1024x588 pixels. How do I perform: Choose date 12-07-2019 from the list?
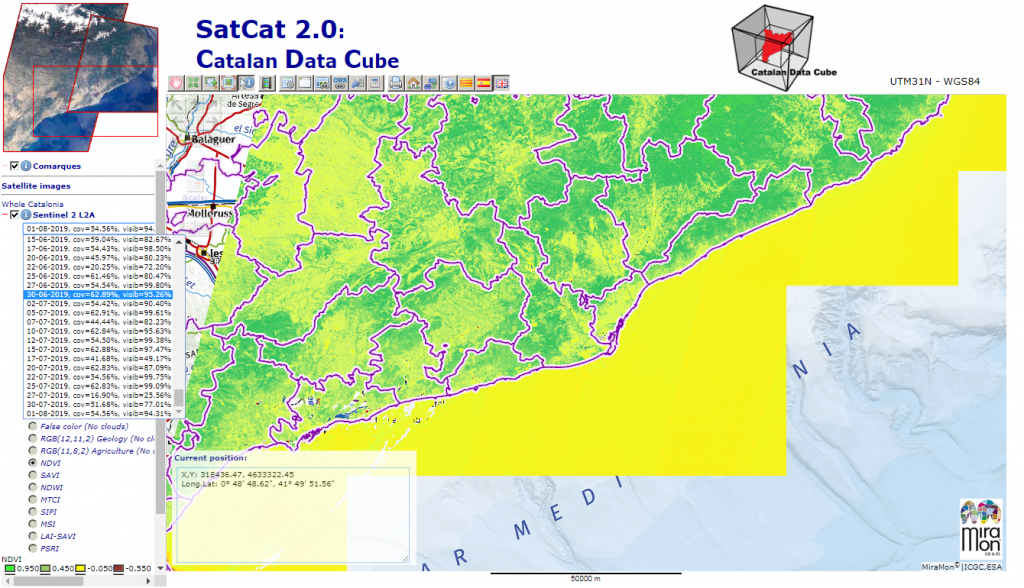point(99,340)
